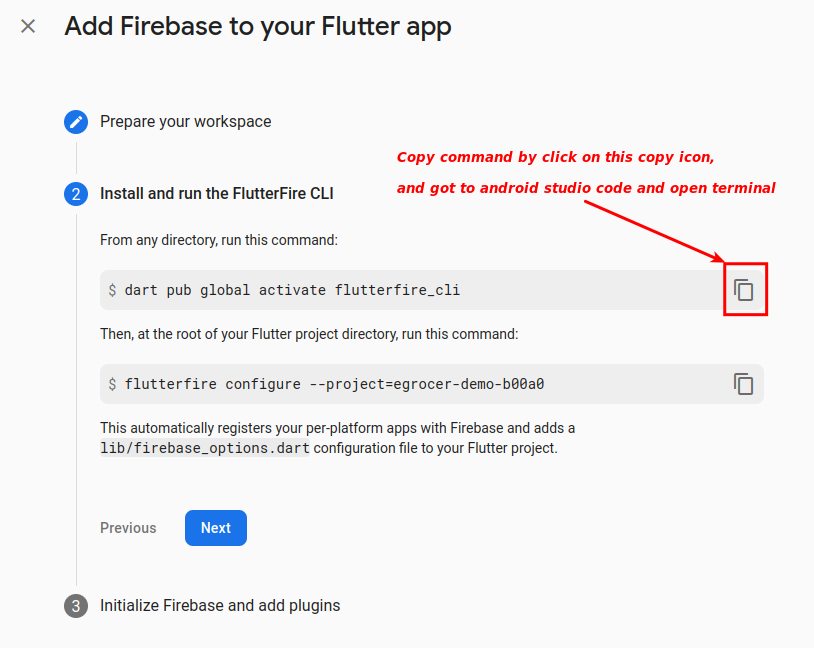
Task: Click the dart pub global activate command text
Action: tap(292, 290)
